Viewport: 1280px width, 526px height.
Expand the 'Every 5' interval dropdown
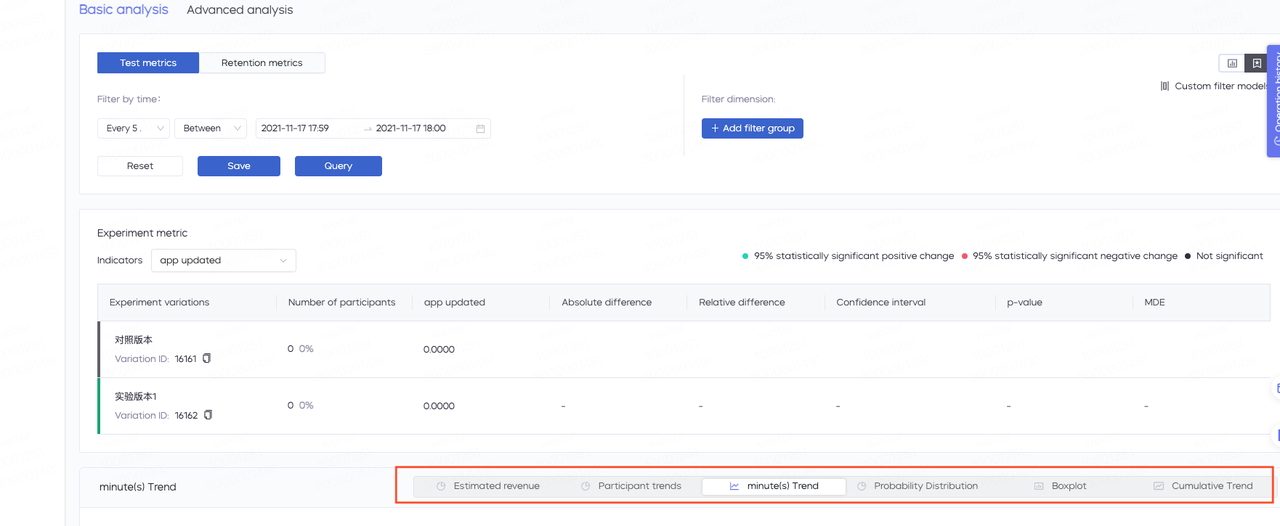pos(134,128)
